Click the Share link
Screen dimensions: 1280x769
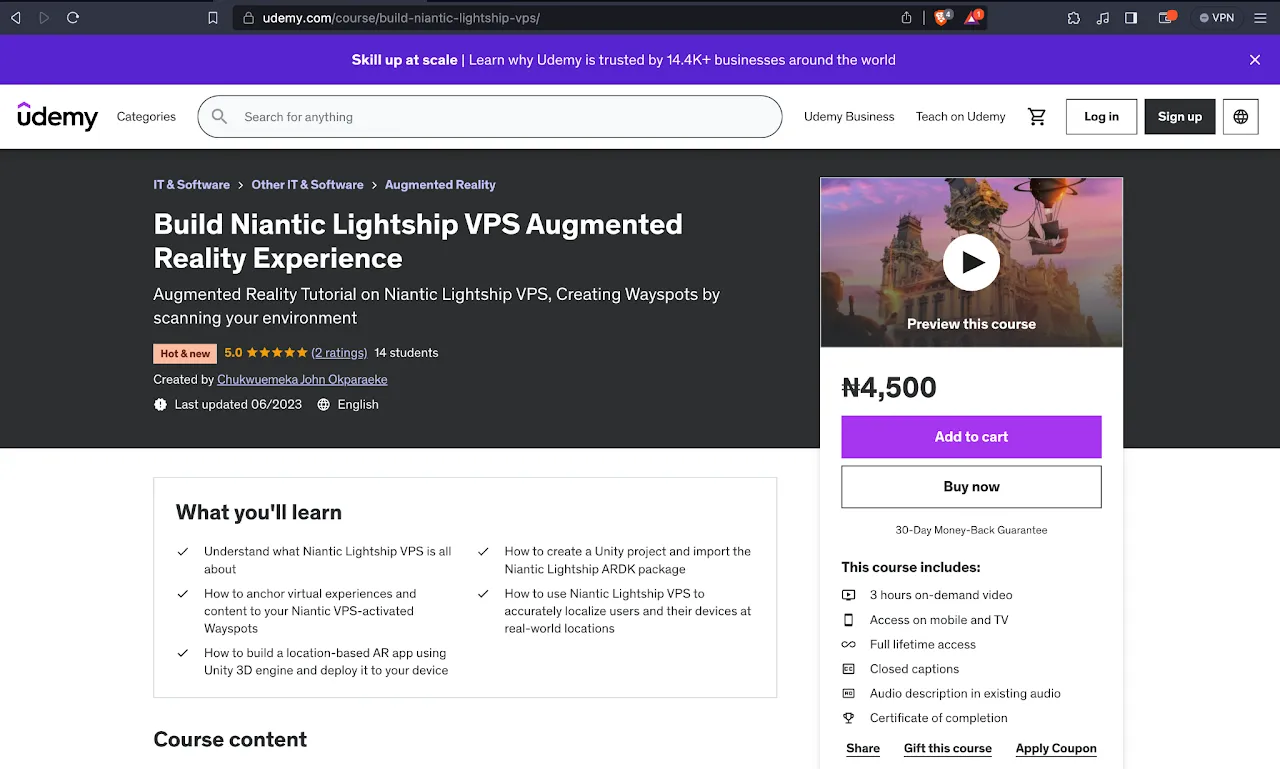pos(863,748)
